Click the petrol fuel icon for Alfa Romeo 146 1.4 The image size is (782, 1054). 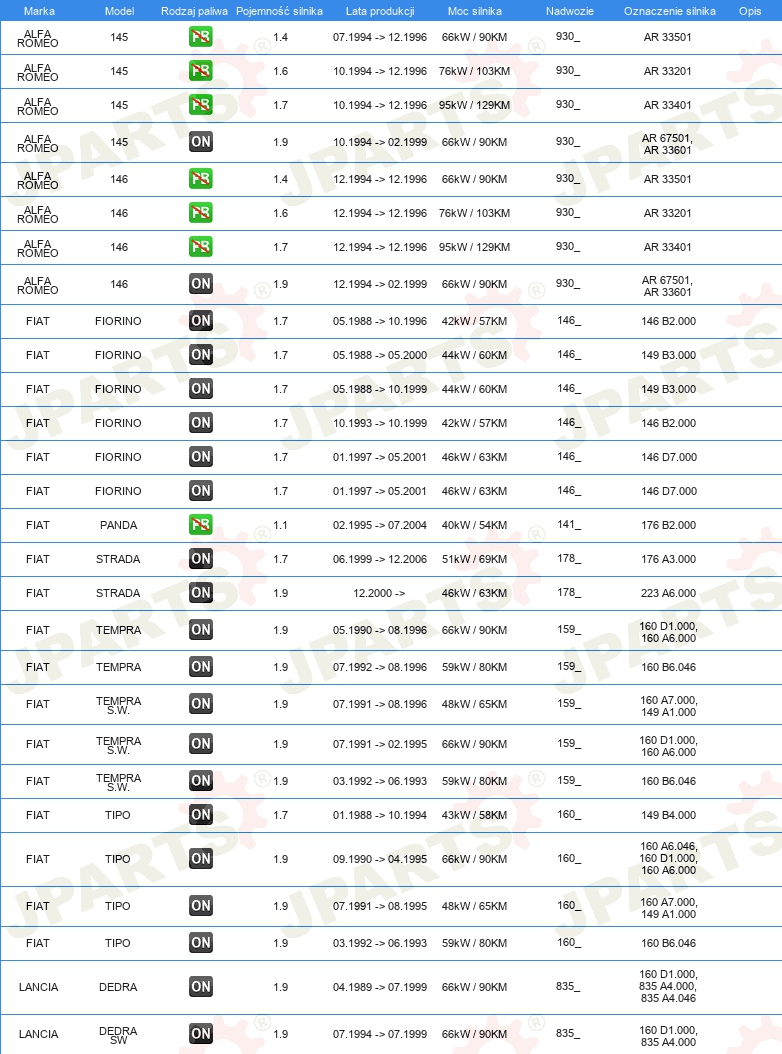(200, 179)
